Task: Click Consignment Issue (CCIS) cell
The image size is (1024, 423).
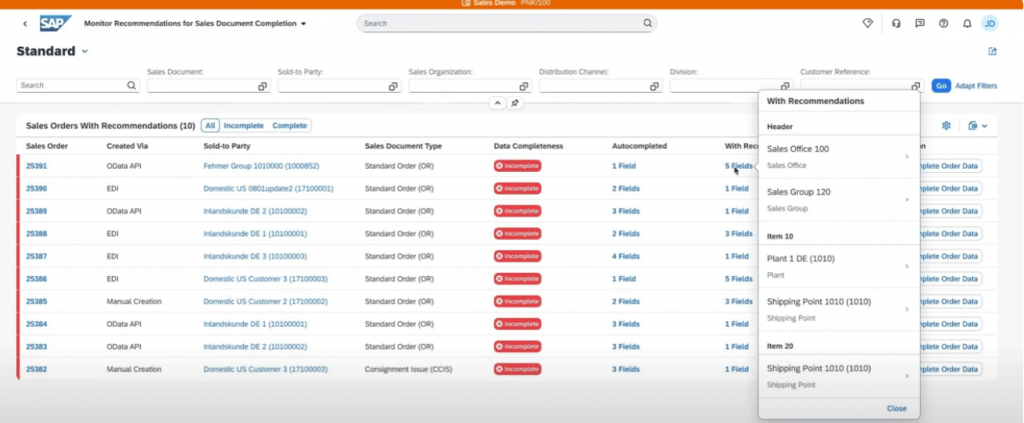Action: 408,369
